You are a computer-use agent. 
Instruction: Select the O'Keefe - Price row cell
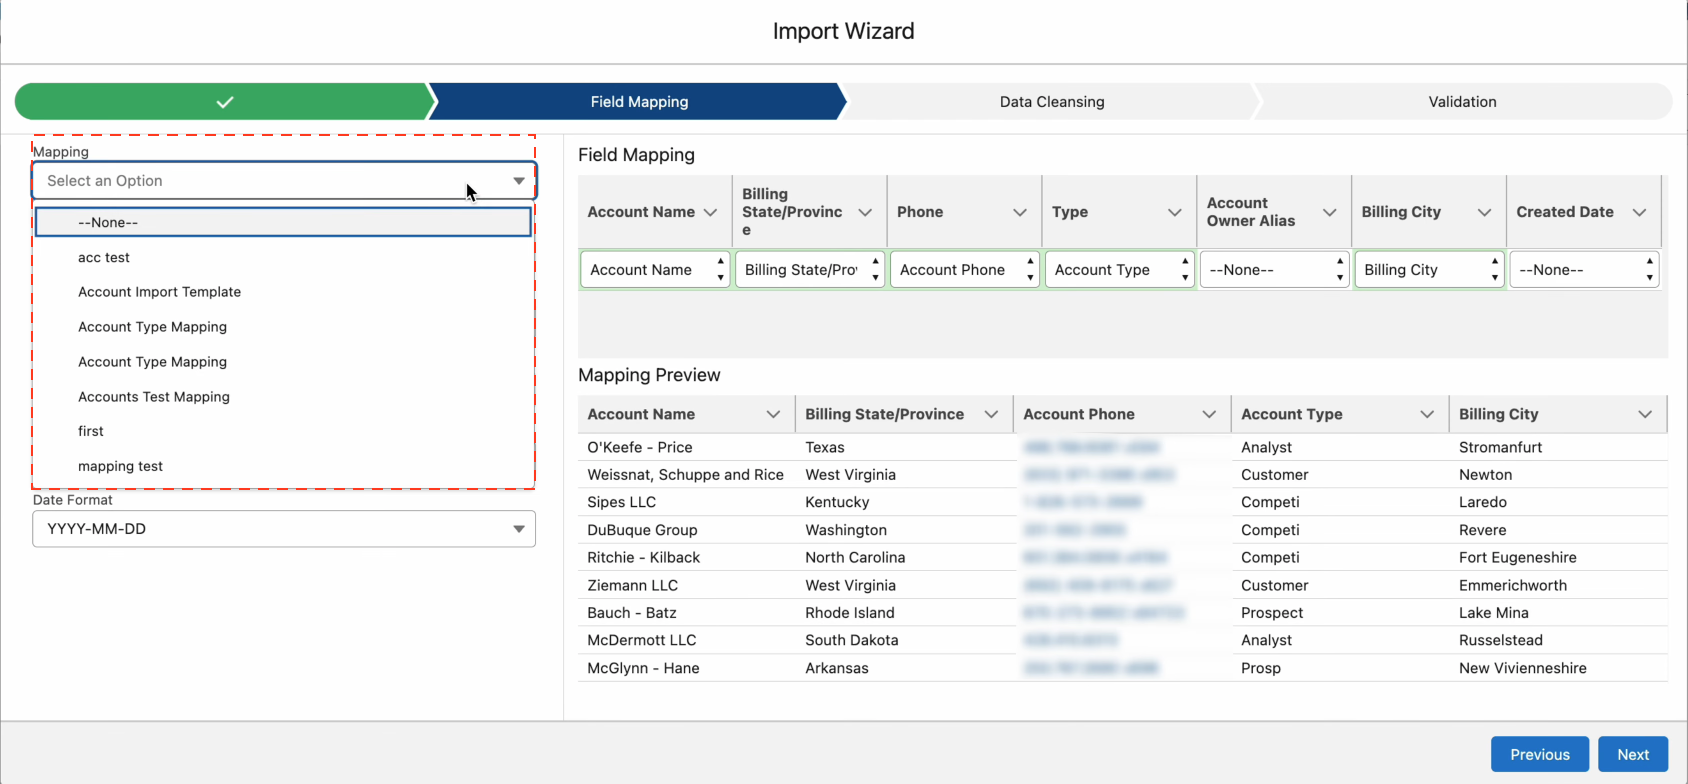pyautogui.click(x=640, y=447)
